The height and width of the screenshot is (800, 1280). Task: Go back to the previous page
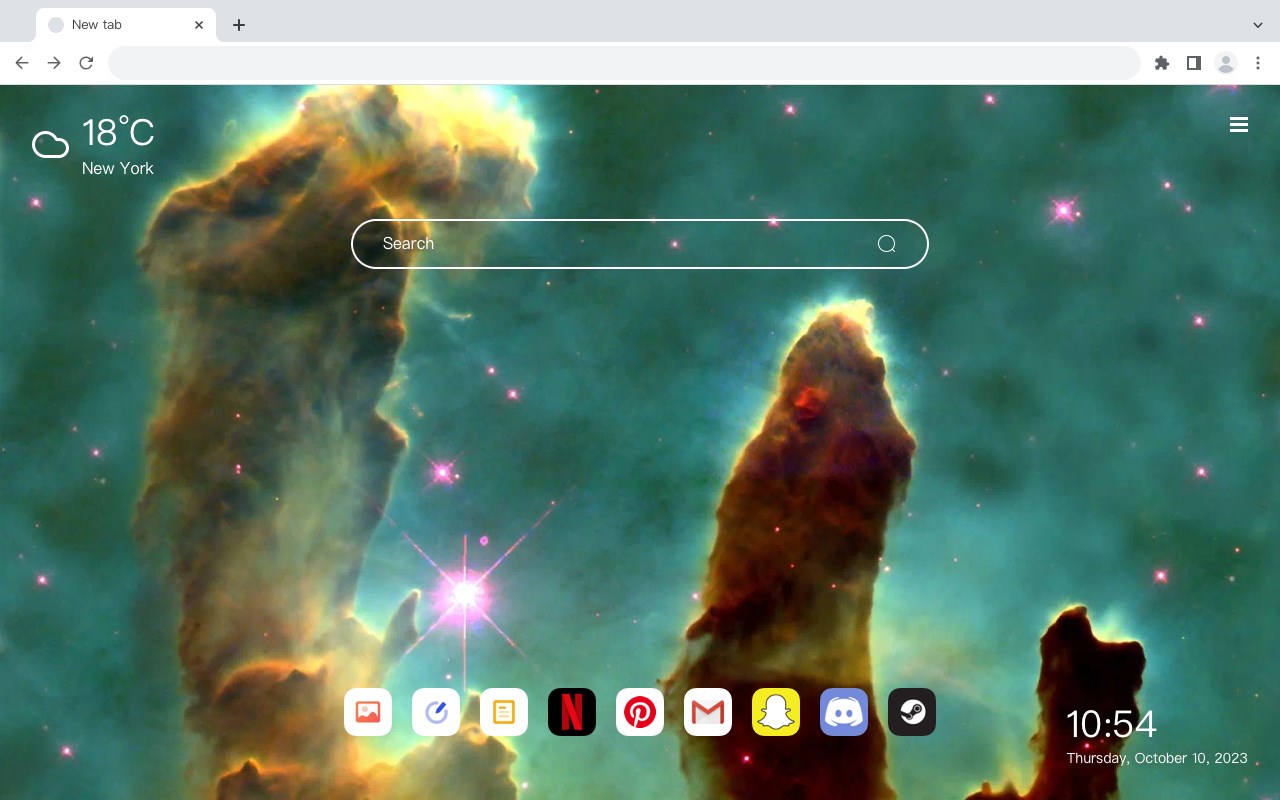click(22, 63)
